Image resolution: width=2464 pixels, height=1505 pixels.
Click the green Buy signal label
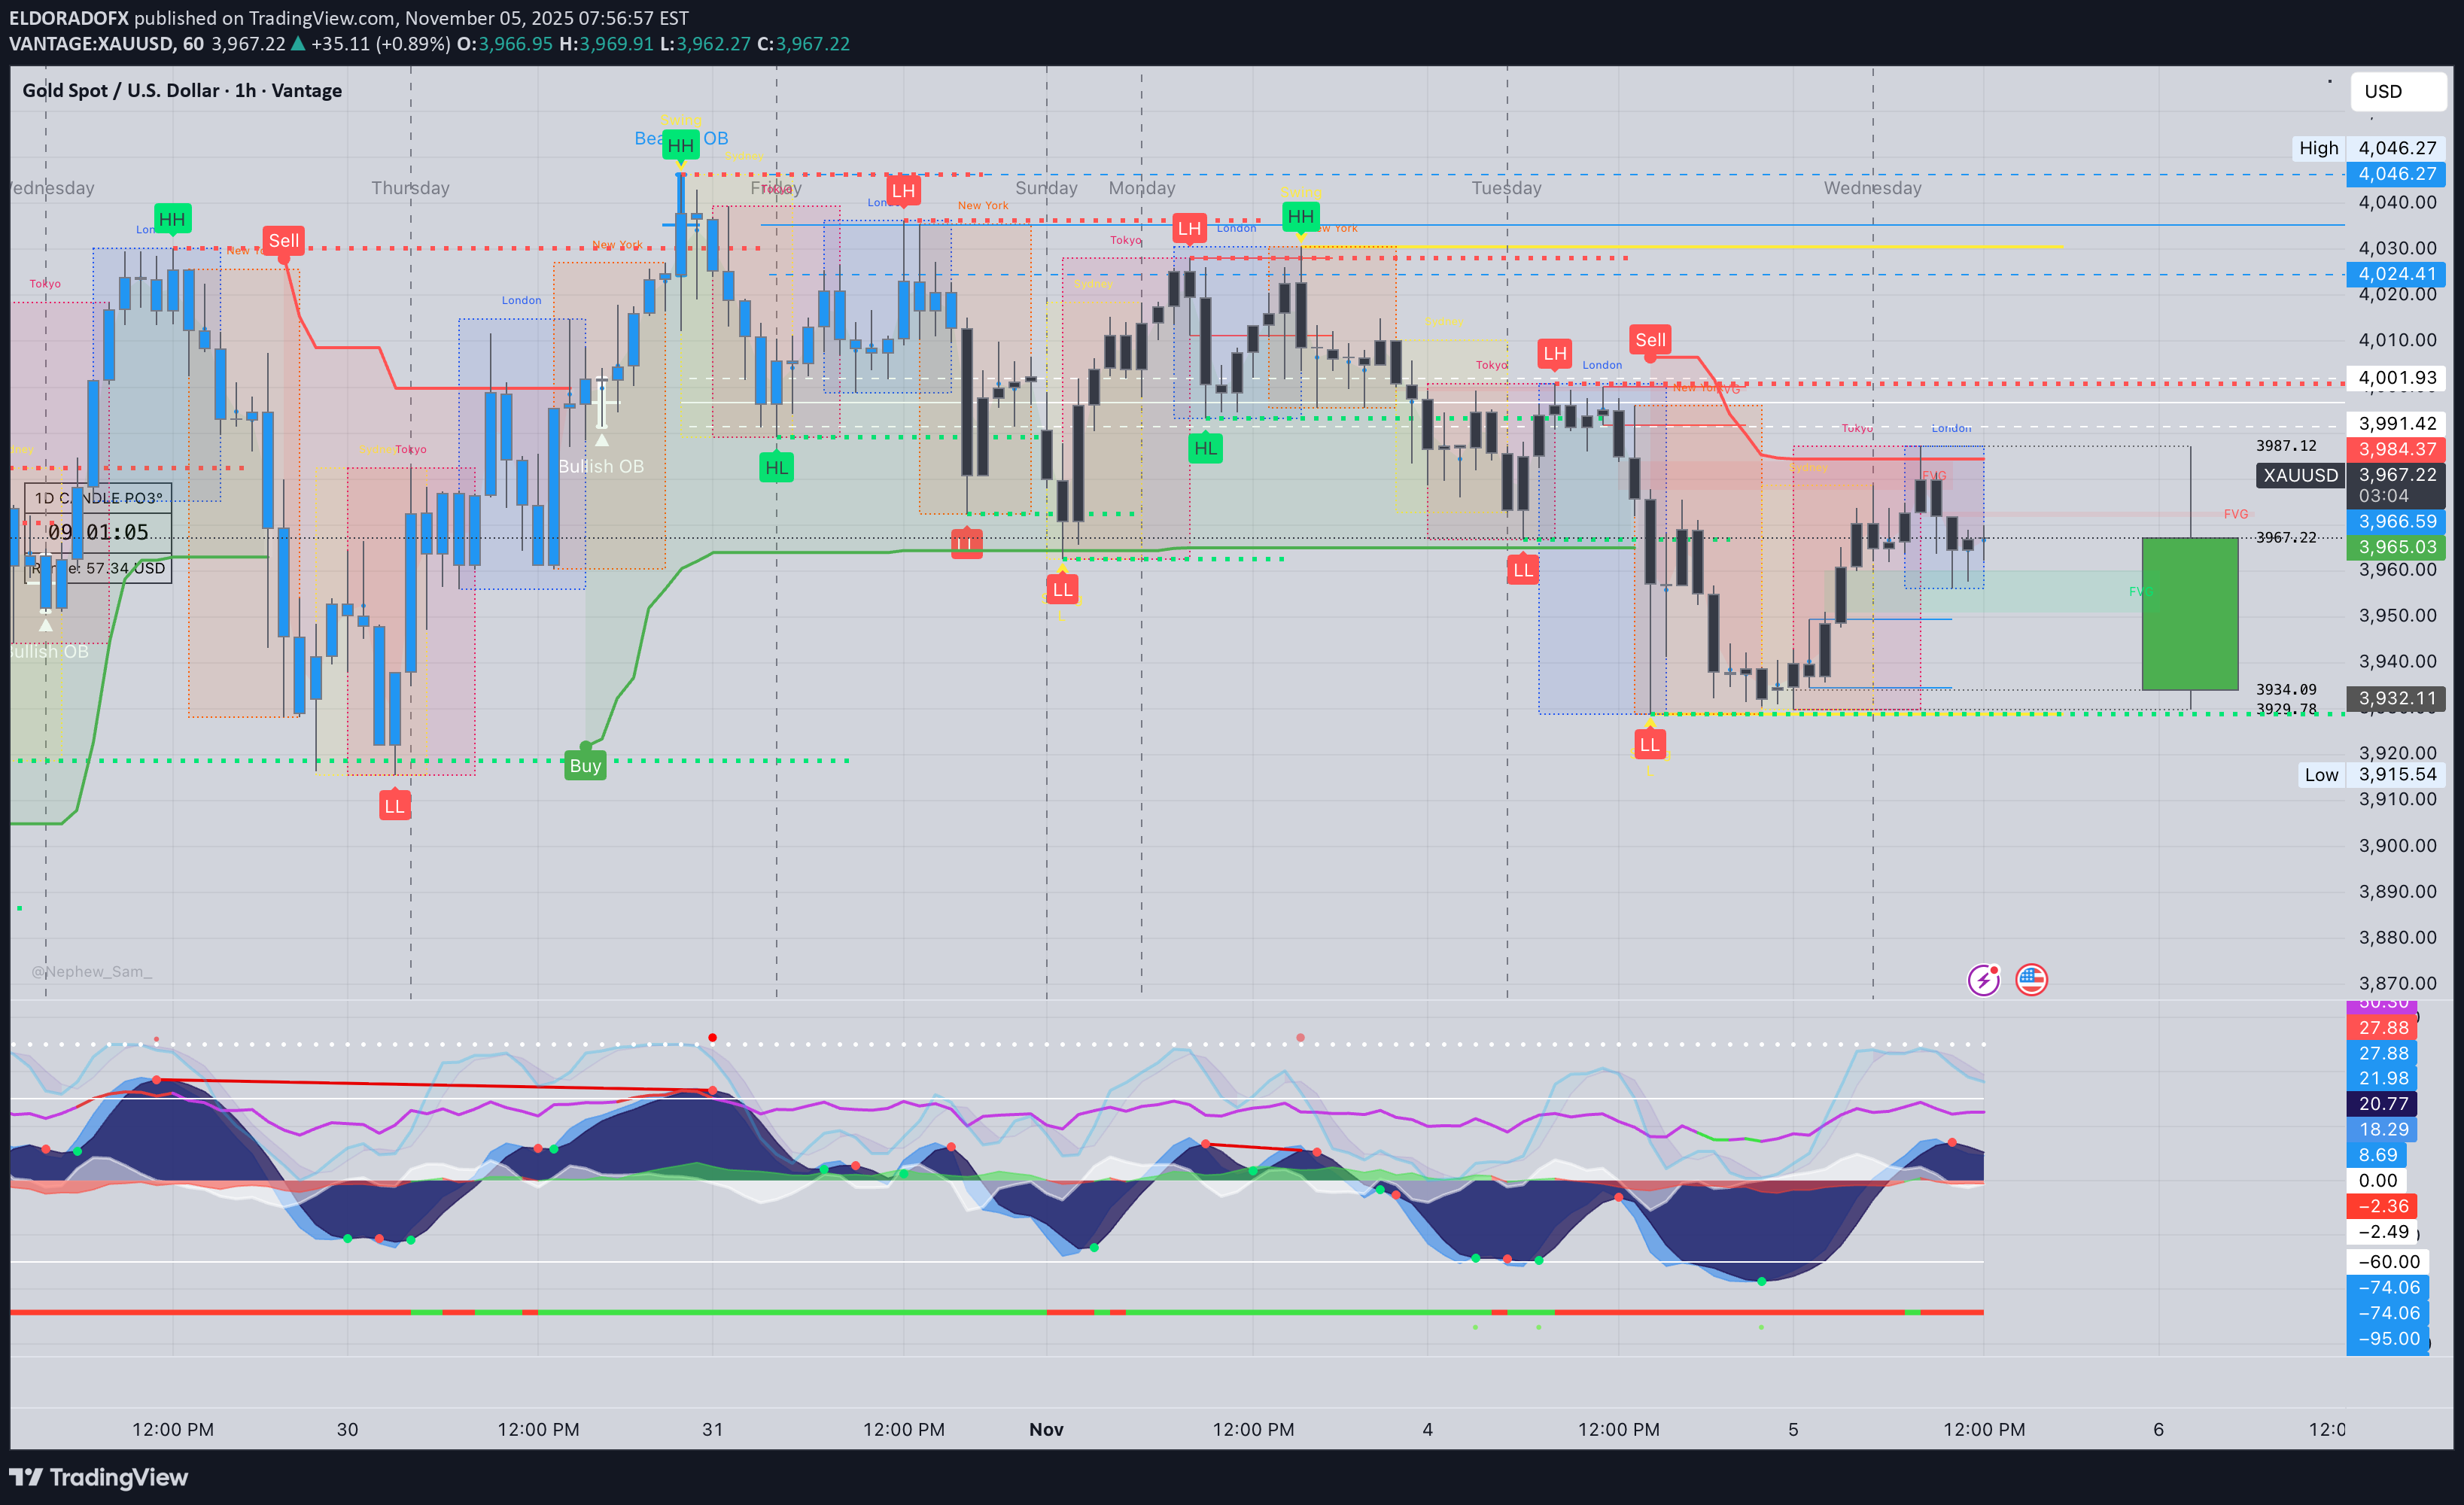(x=585, y=766)
